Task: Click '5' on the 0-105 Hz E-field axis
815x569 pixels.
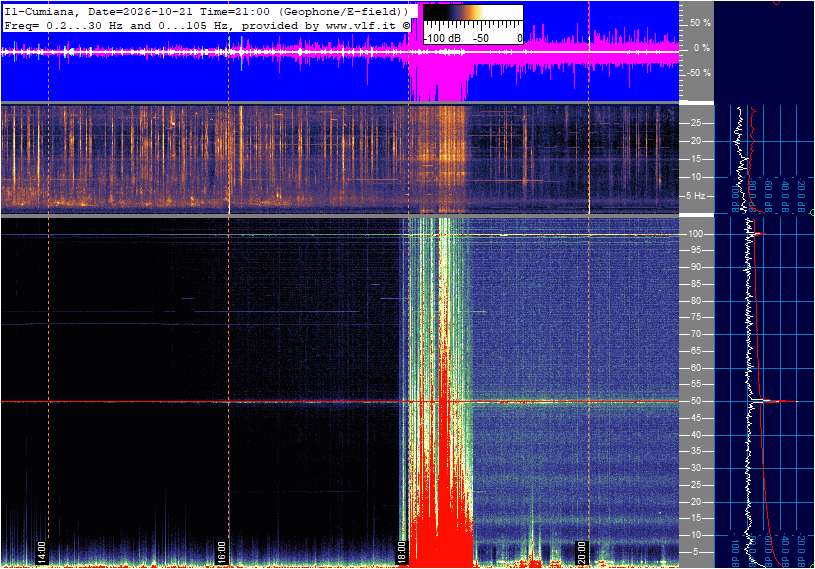Action: [695, 552]
